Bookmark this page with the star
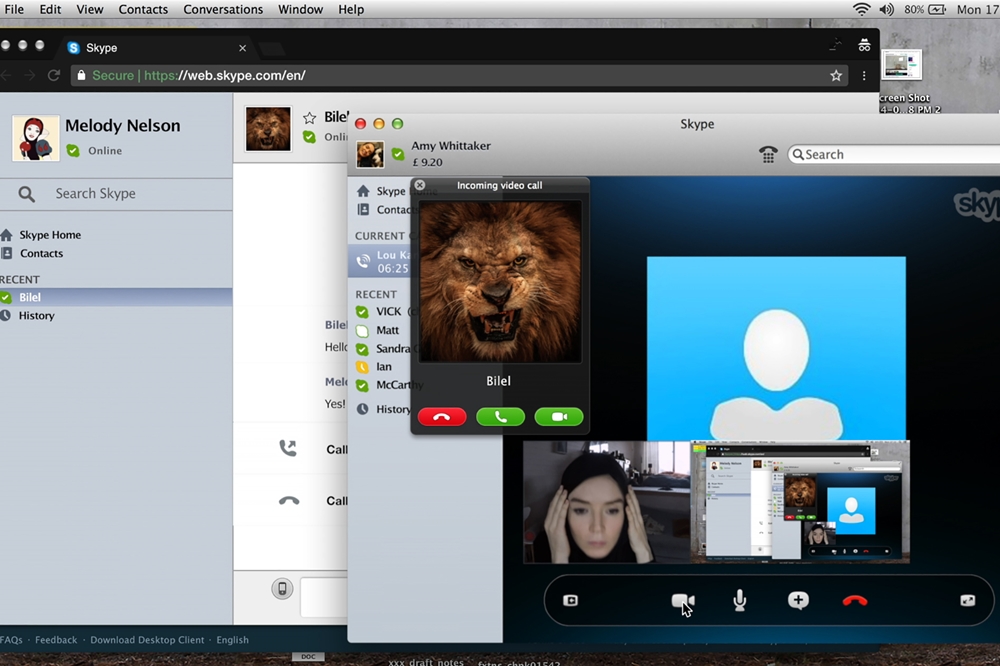Viewport: 1000px width, 666px height. pos(836,75)
